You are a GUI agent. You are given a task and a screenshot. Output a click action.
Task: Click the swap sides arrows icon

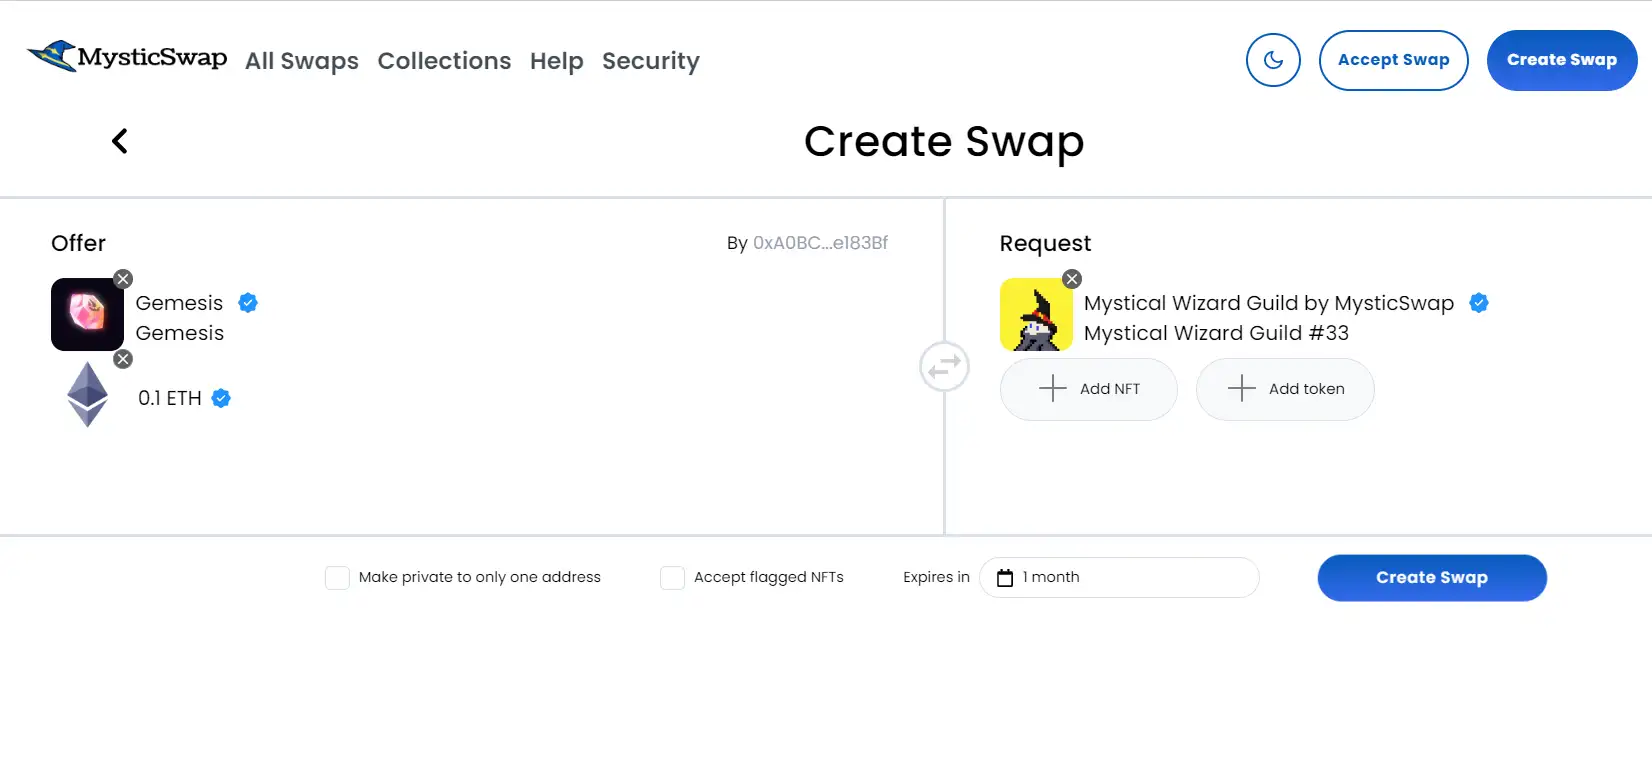click(x=944, y=367)
